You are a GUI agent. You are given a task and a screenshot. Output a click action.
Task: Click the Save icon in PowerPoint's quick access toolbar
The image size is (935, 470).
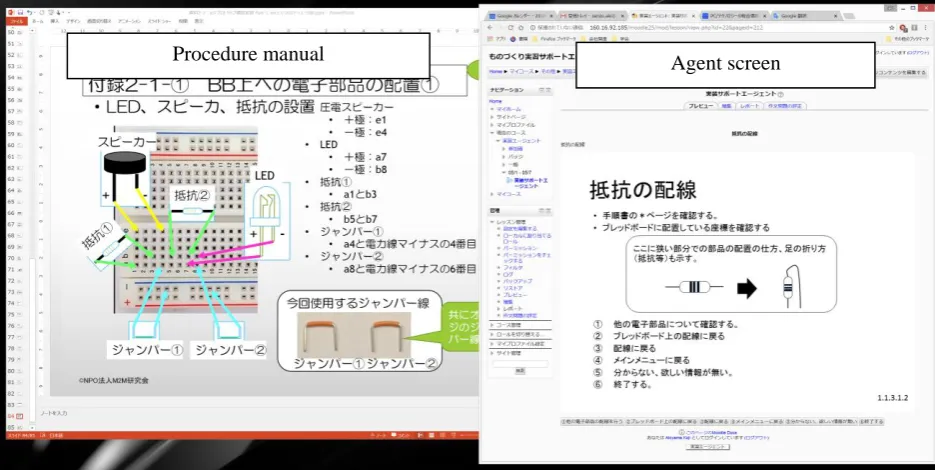pyautogui.click(x=20, y=12)
